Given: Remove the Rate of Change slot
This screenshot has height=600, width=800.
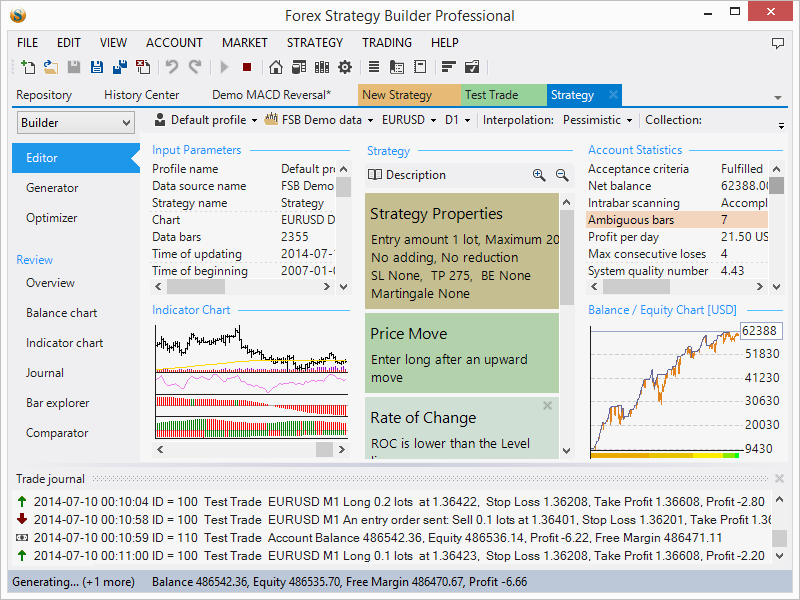Looking at the screenshot, I should coord(547,406).
